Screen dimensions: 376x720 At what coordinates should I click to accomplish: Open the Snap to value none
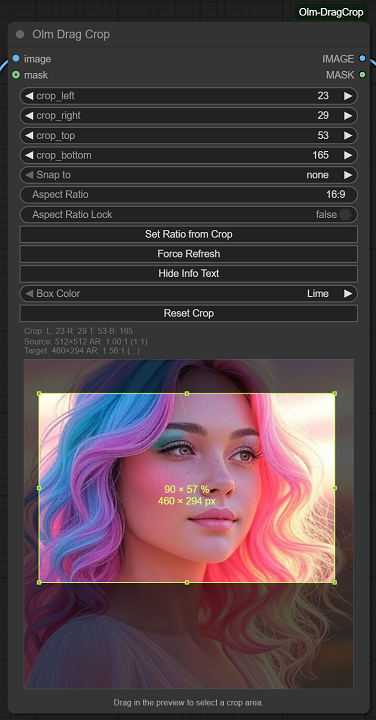[317, 175]
